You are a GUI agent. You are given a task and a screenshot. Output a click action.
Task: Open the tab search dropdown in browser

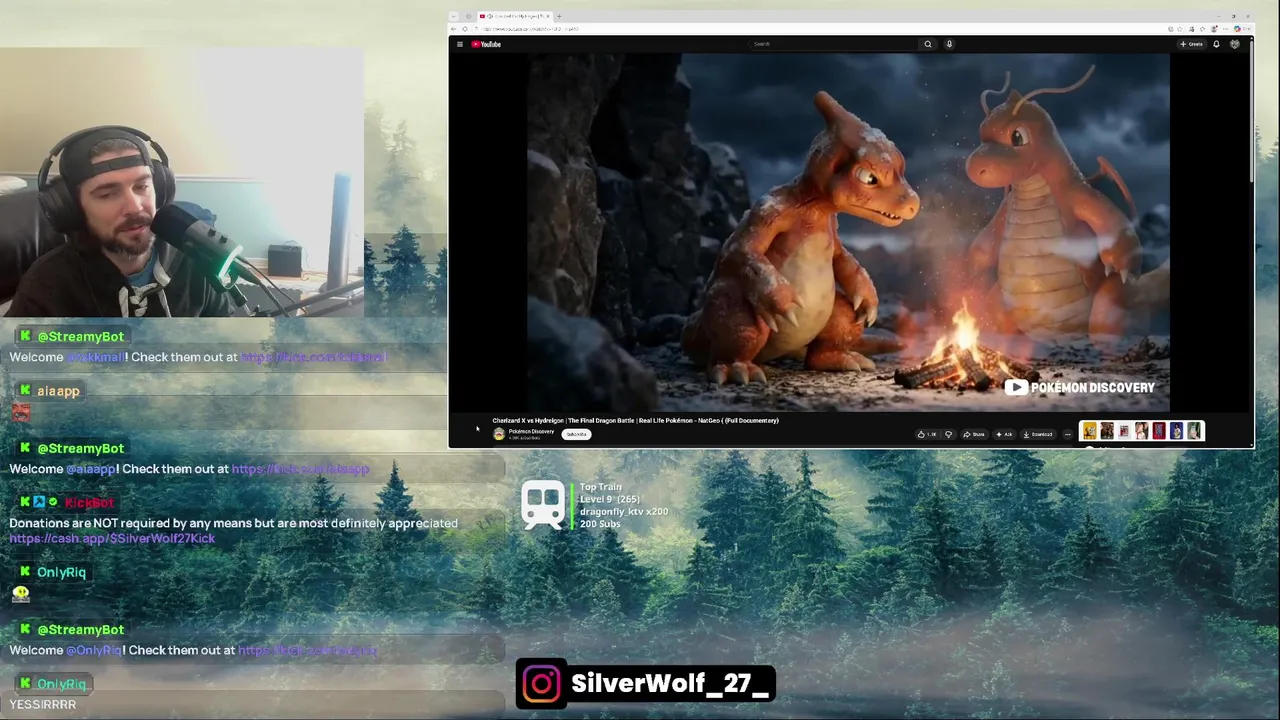(454, 16)
